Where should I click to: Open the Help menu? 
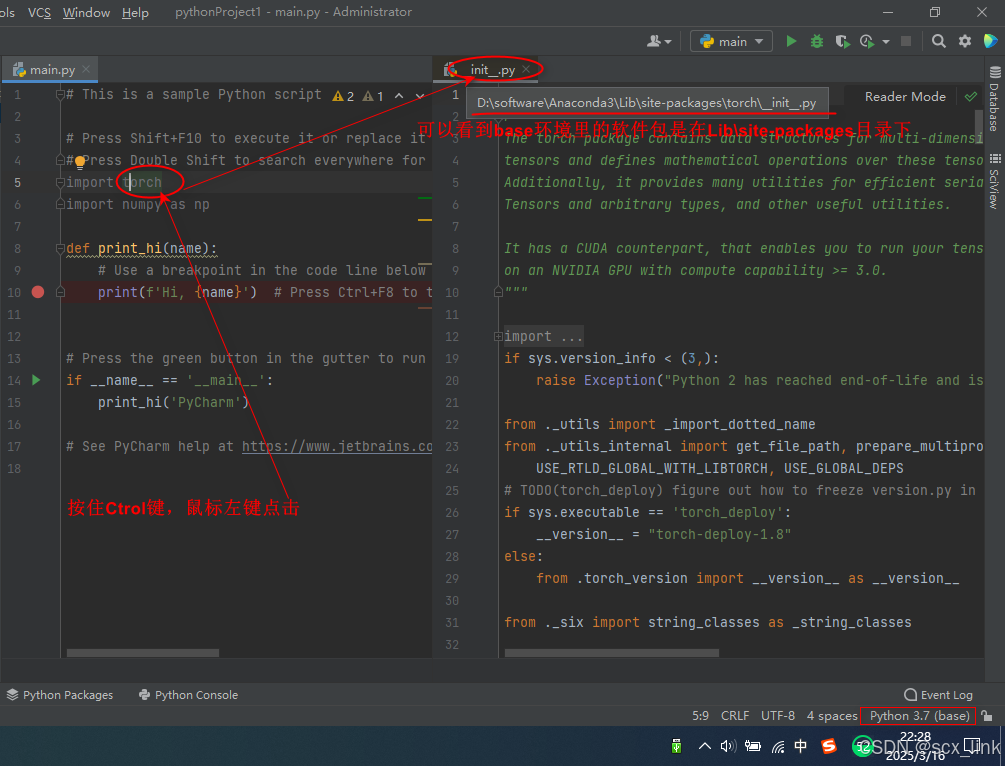[x=135, y=12]
